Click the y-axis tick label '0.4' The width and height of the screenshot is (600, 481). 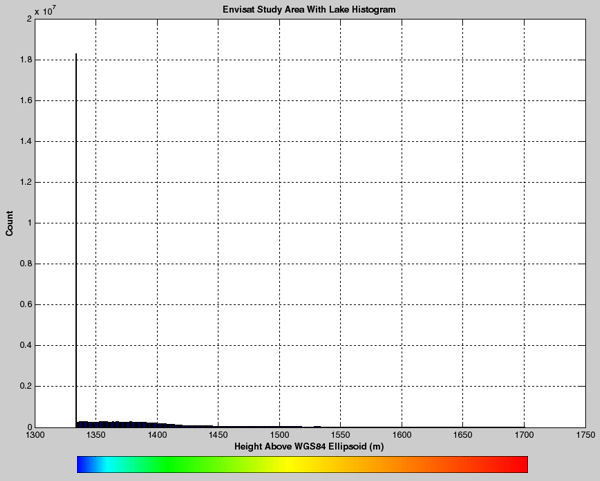[x=26, y=346]
